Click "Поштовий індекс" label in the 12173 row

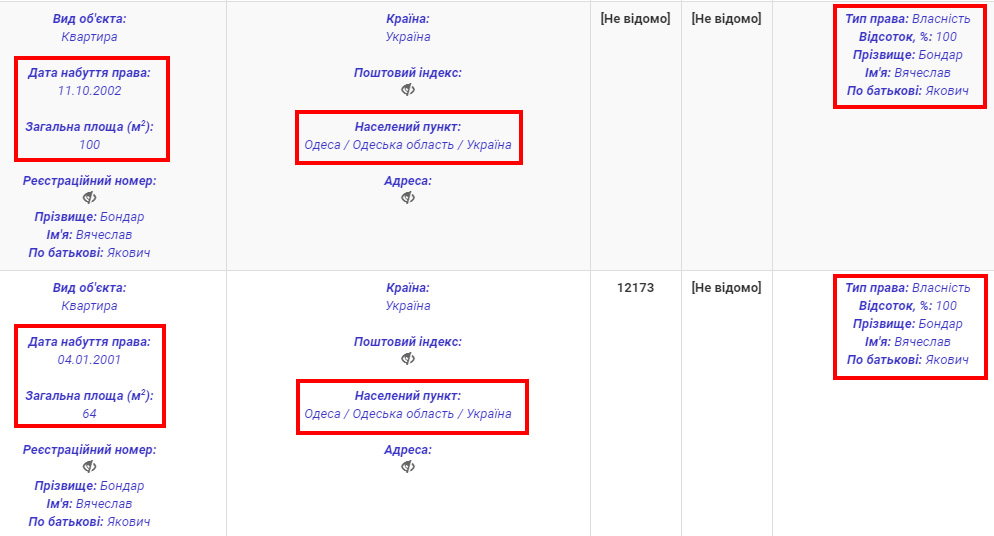408,342
